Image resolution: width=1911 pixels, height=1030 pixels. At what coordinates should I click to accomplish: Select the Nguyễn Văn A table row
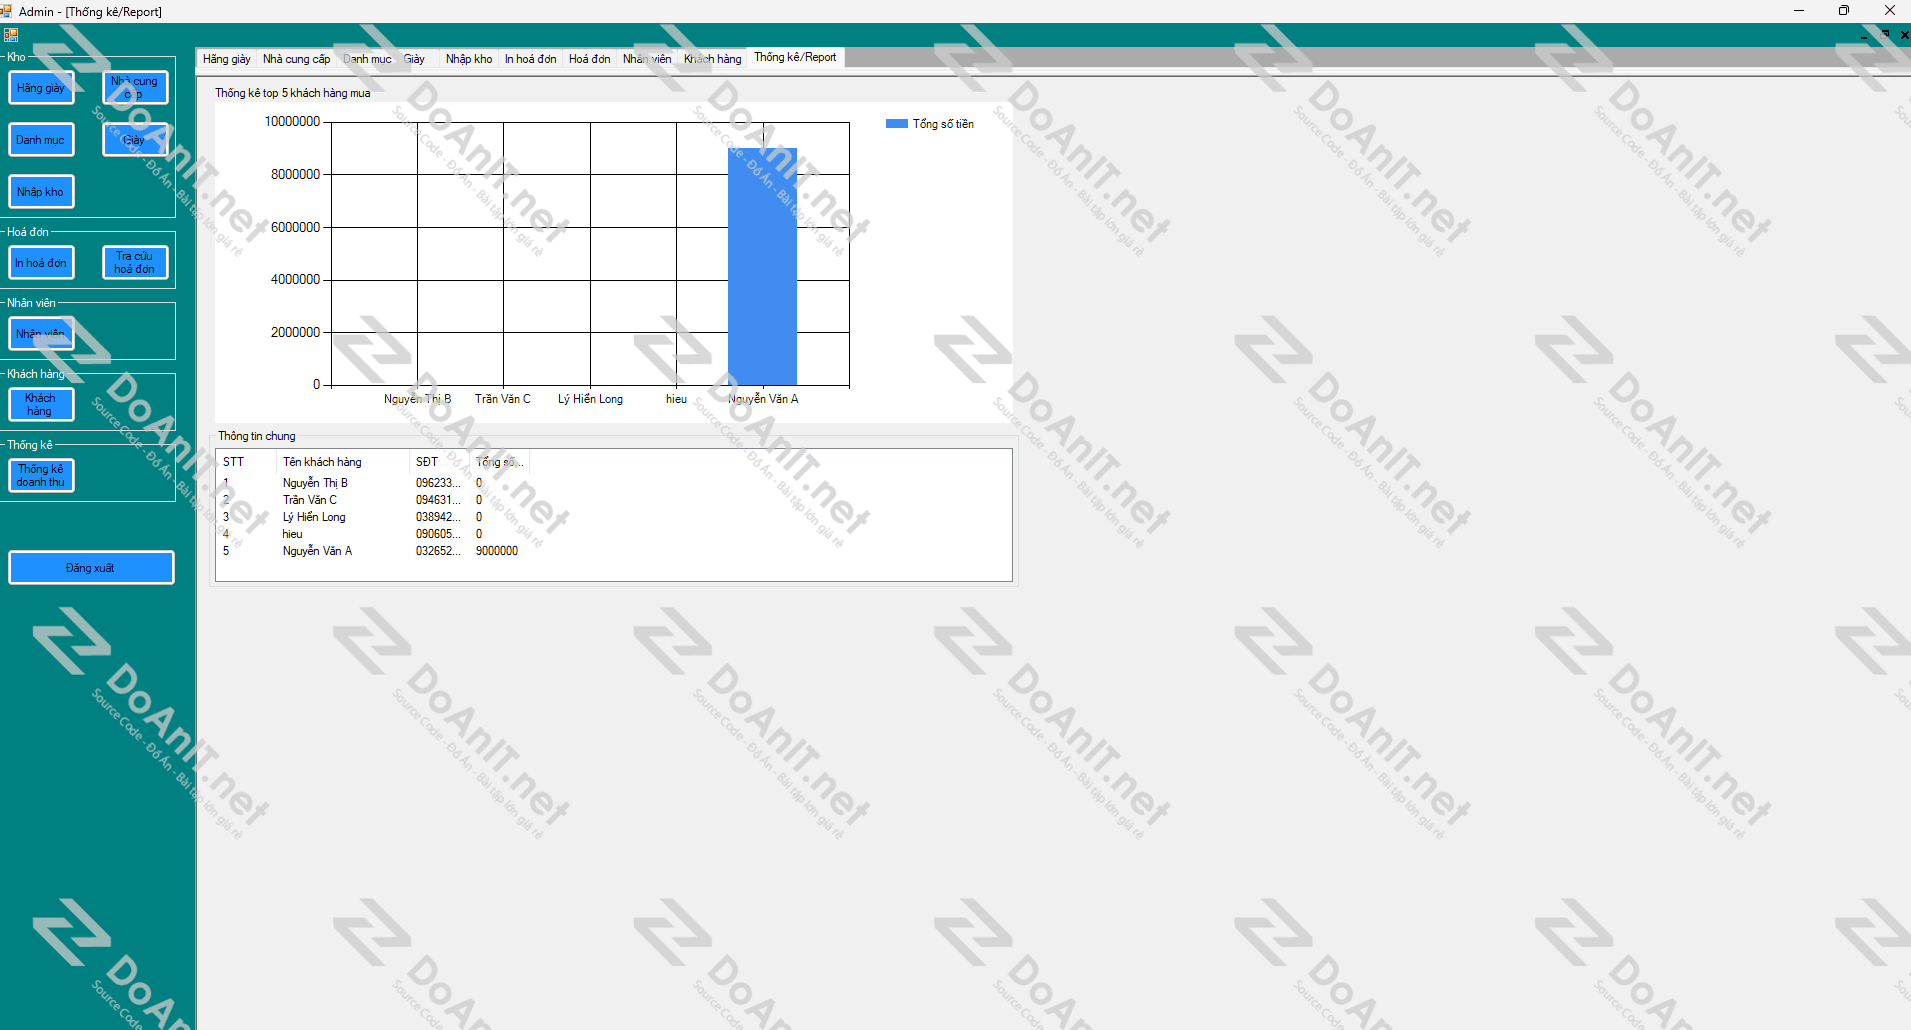tap(614, 551)
